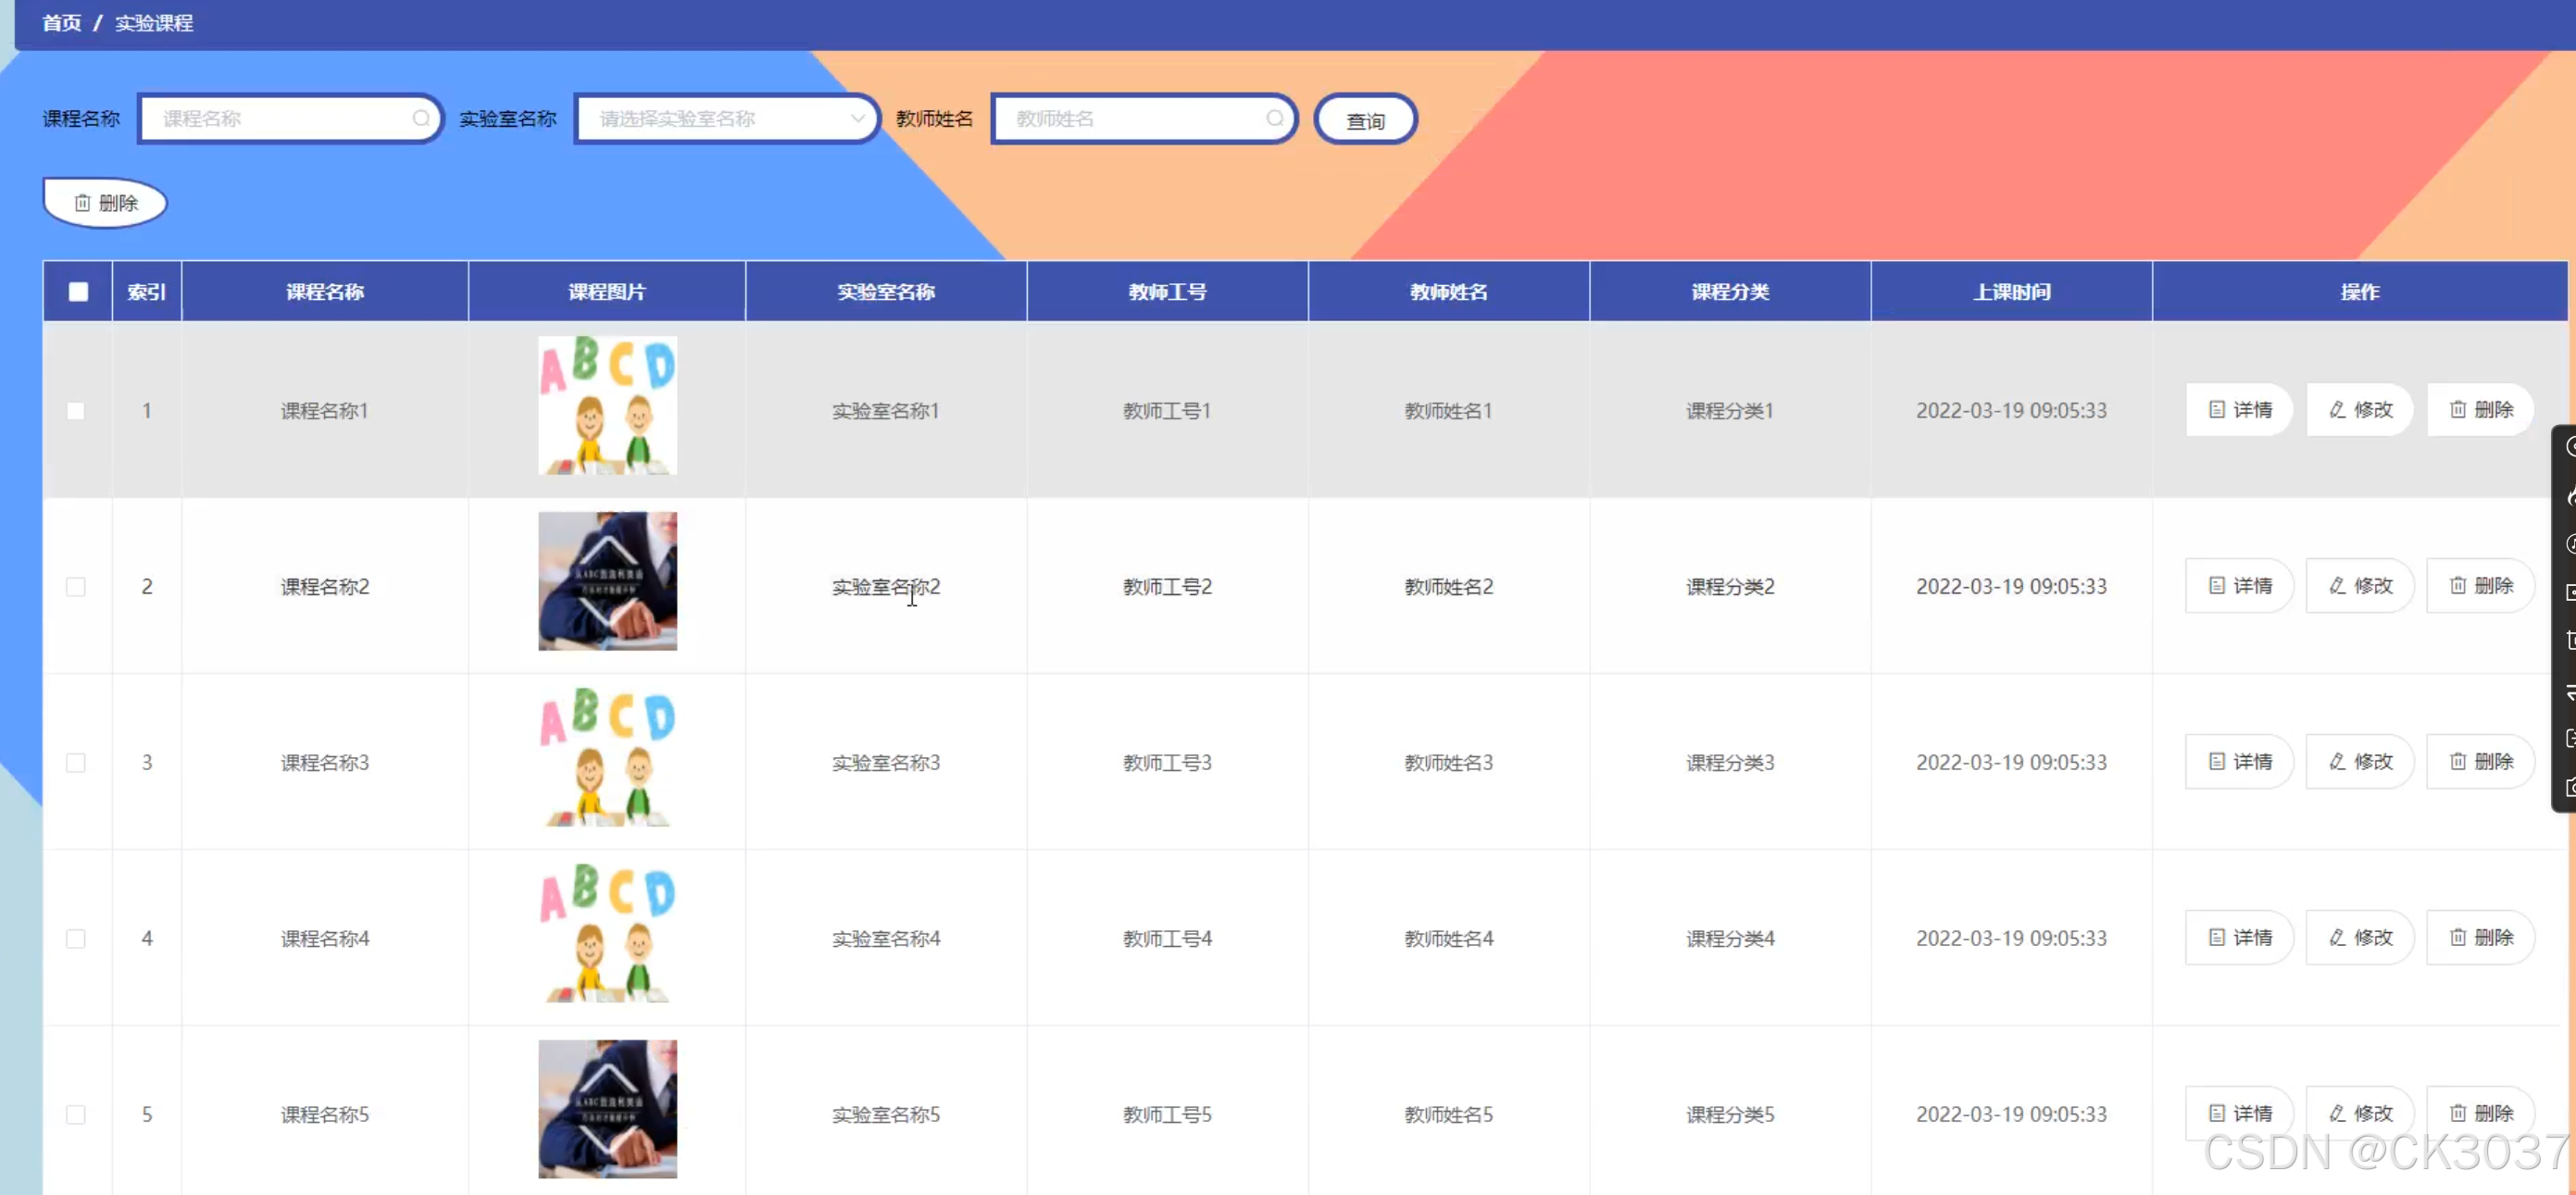
Task: Check the checkbox for row 4
Action: (x=76, y=939)
